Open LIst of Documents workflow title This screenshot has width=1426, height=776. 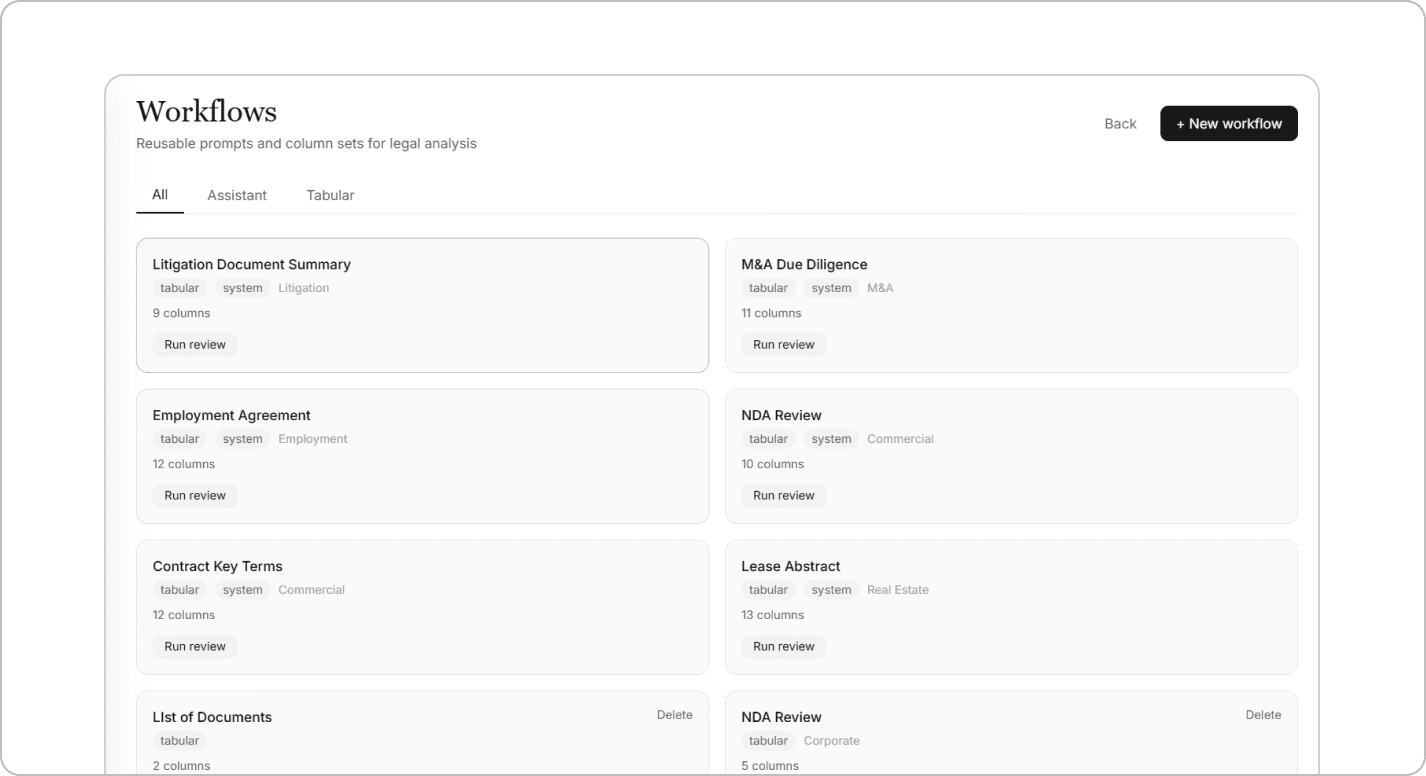[x=212, y=718]
